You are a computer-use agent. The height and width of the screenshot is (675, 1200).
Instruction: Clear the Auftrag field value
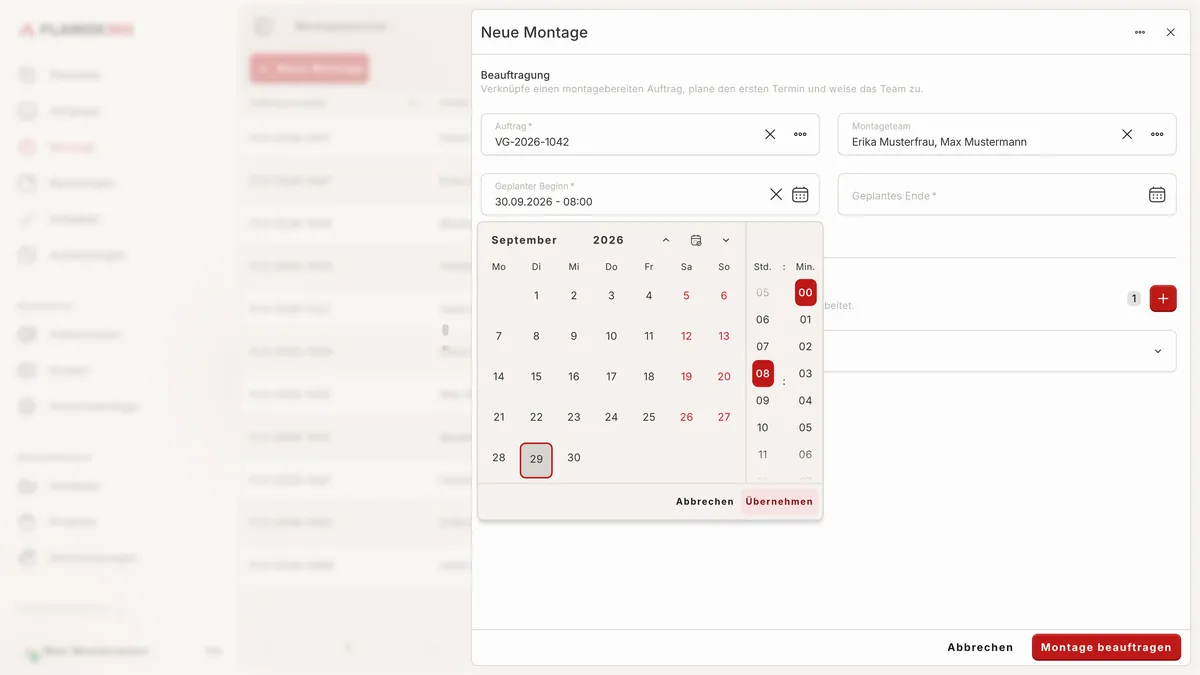(x=770, y=134)
